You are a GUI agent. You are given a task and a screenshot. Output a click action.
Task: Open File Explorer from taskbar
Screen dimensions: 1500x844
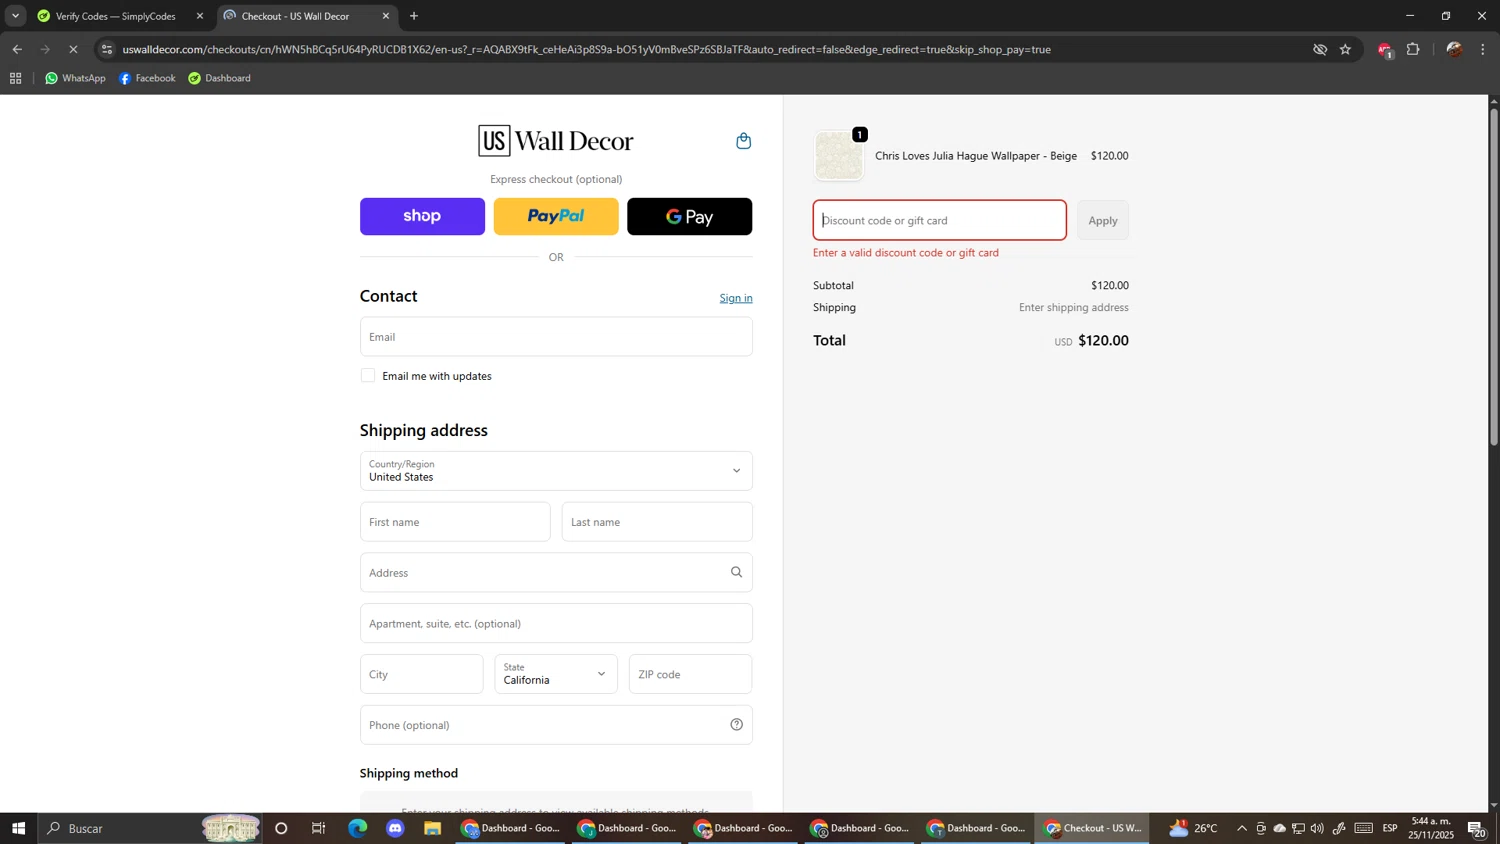coord(432,828)
